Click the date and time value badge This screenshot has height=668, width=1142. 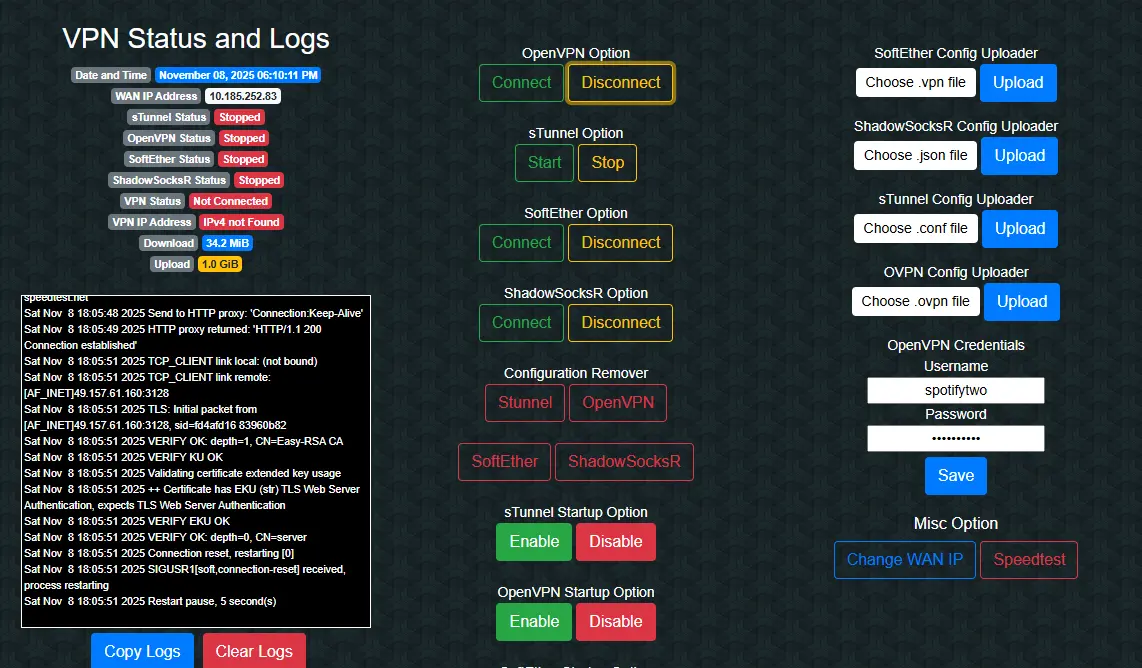coord(238,75)
